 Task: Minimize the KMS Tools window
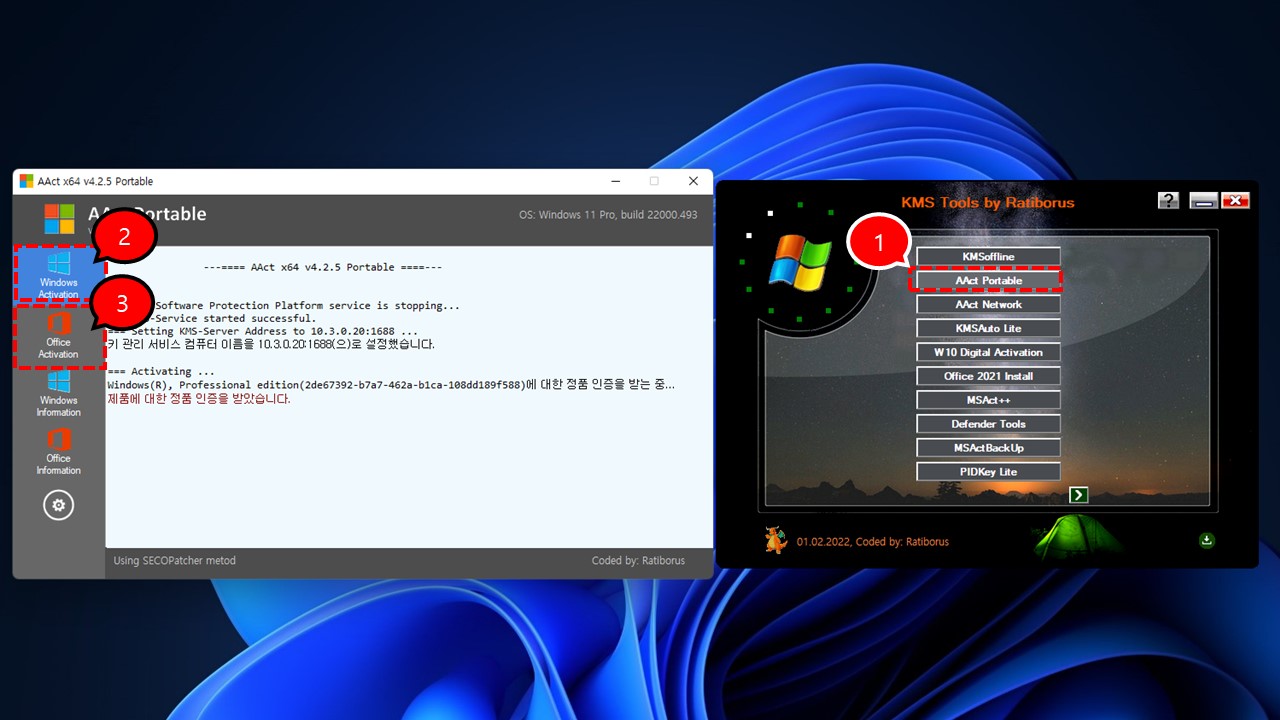tap(1203, 200)
